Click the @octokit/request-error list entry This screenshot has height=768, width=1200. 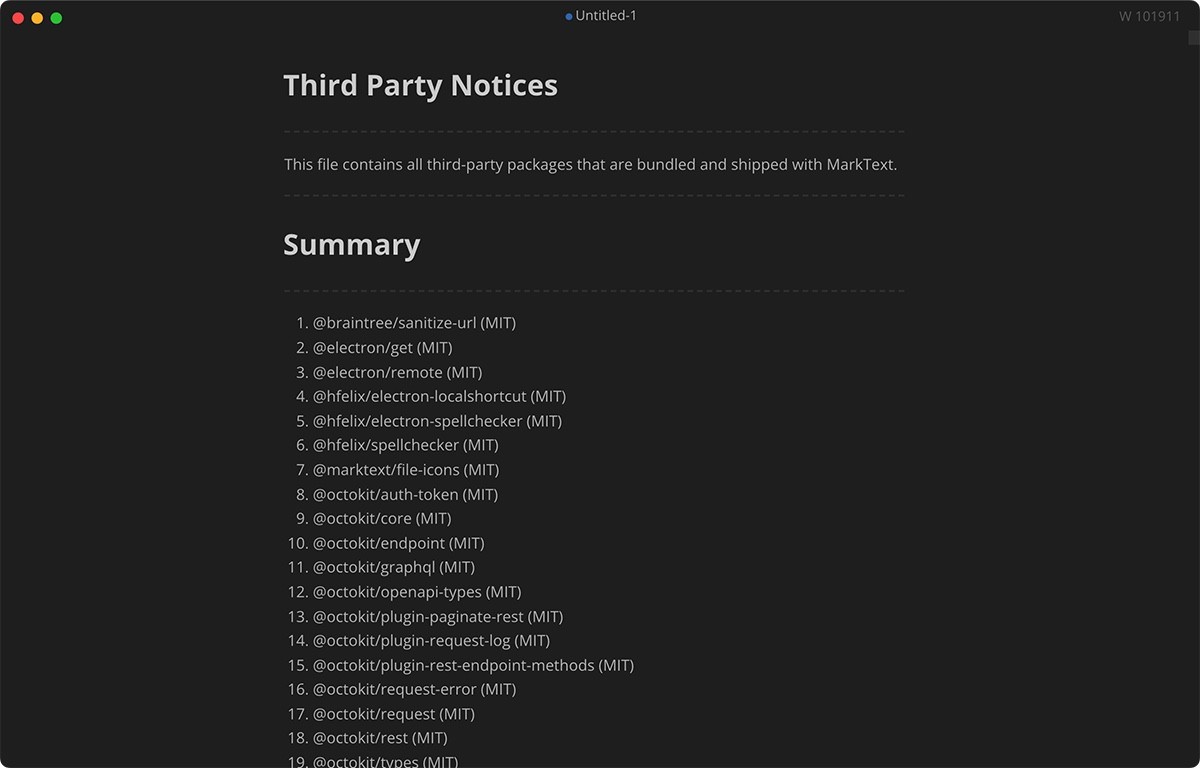pyautogui.click(x=415, y=689)
